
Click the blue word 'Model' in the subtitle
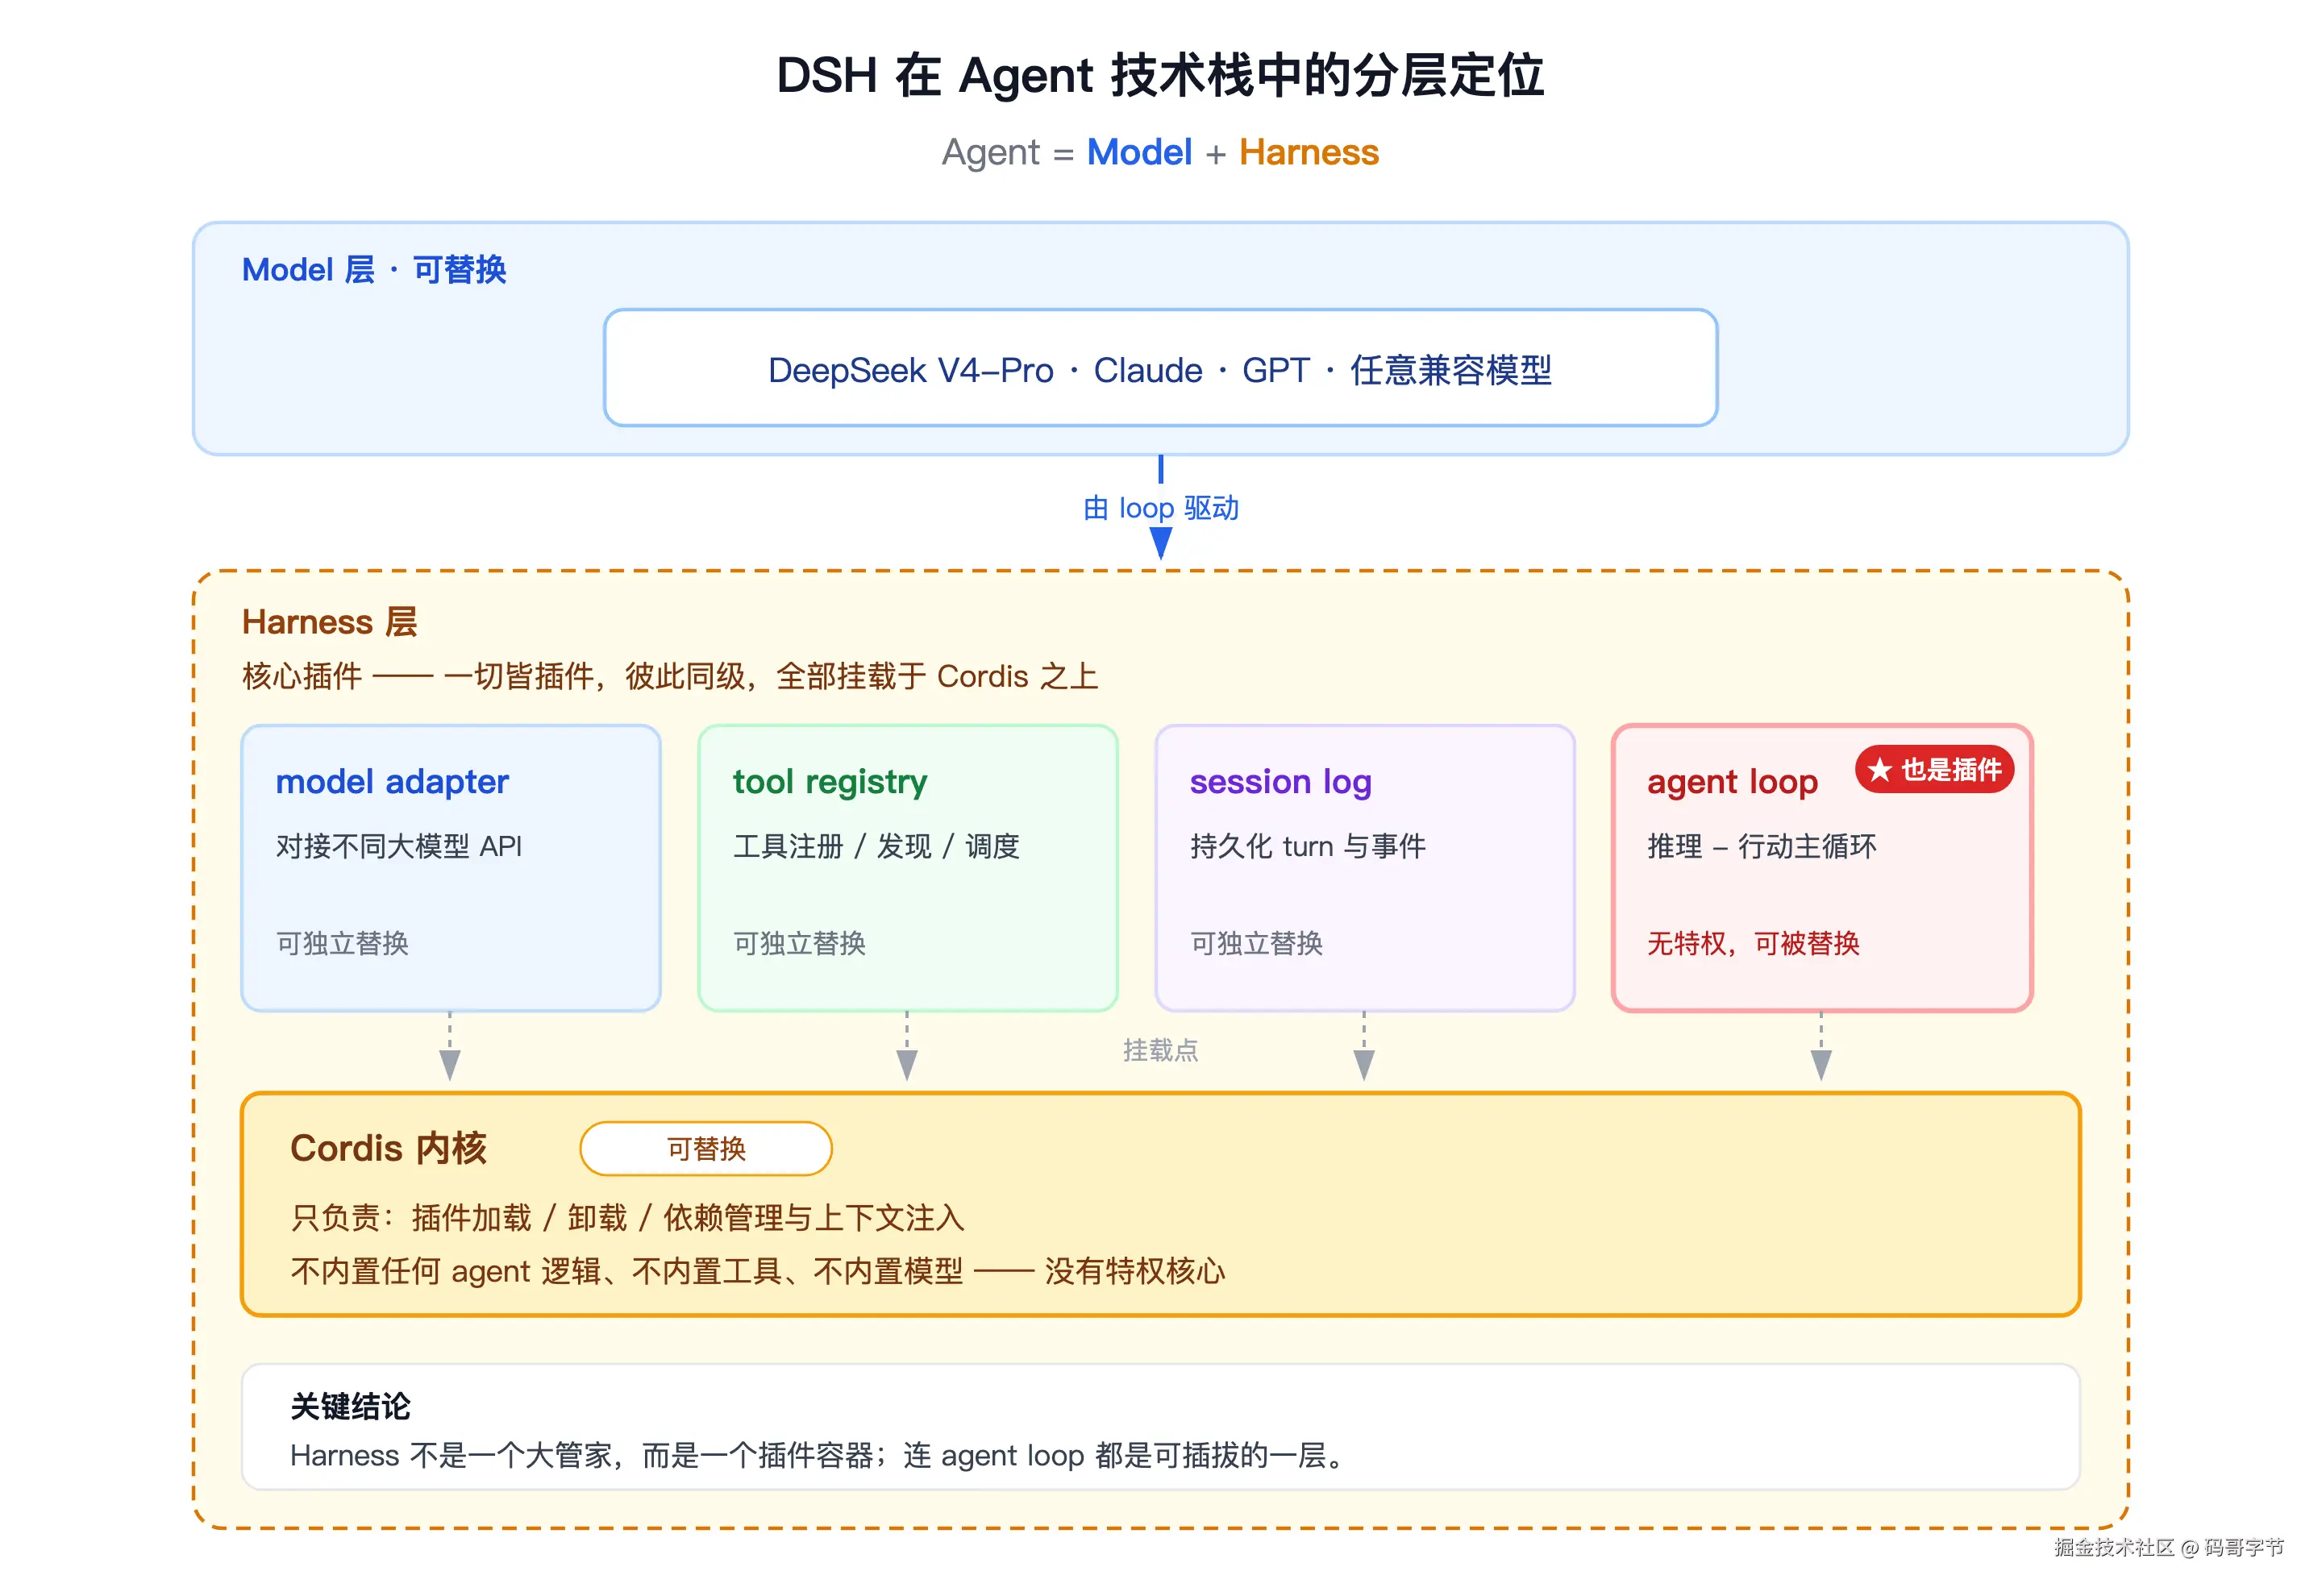pos(1139,152)
